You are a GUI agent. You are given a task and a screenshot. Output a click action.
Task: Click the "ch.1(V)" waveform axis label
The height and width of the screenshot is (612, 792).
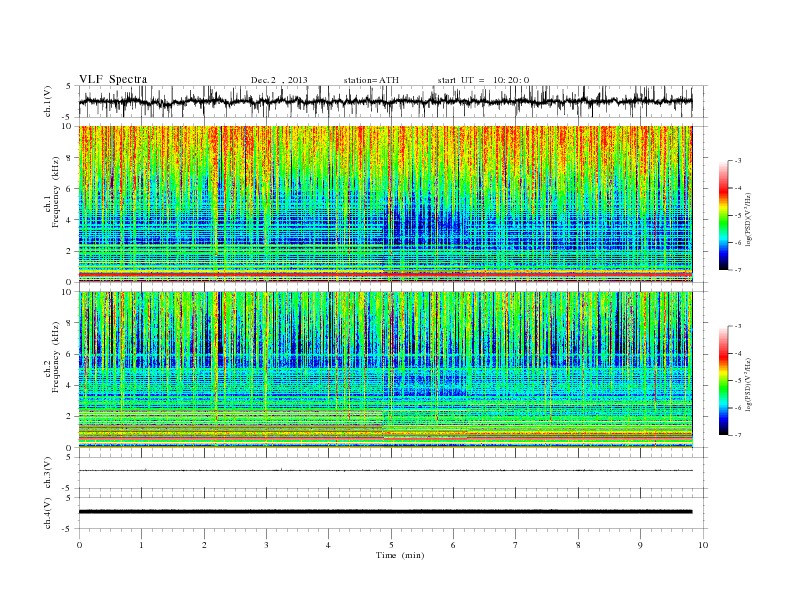point(48,101)
